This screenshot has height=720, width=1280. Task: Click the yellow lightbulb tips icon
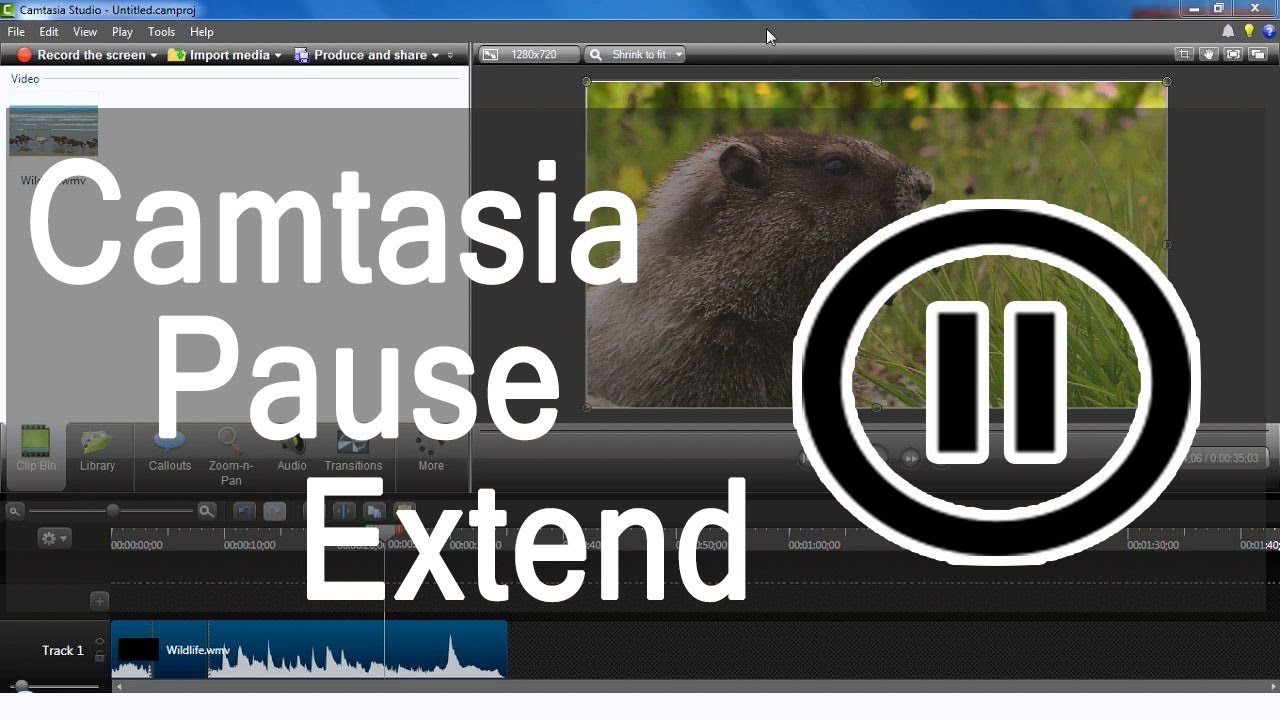click(x=1249, y=32)
